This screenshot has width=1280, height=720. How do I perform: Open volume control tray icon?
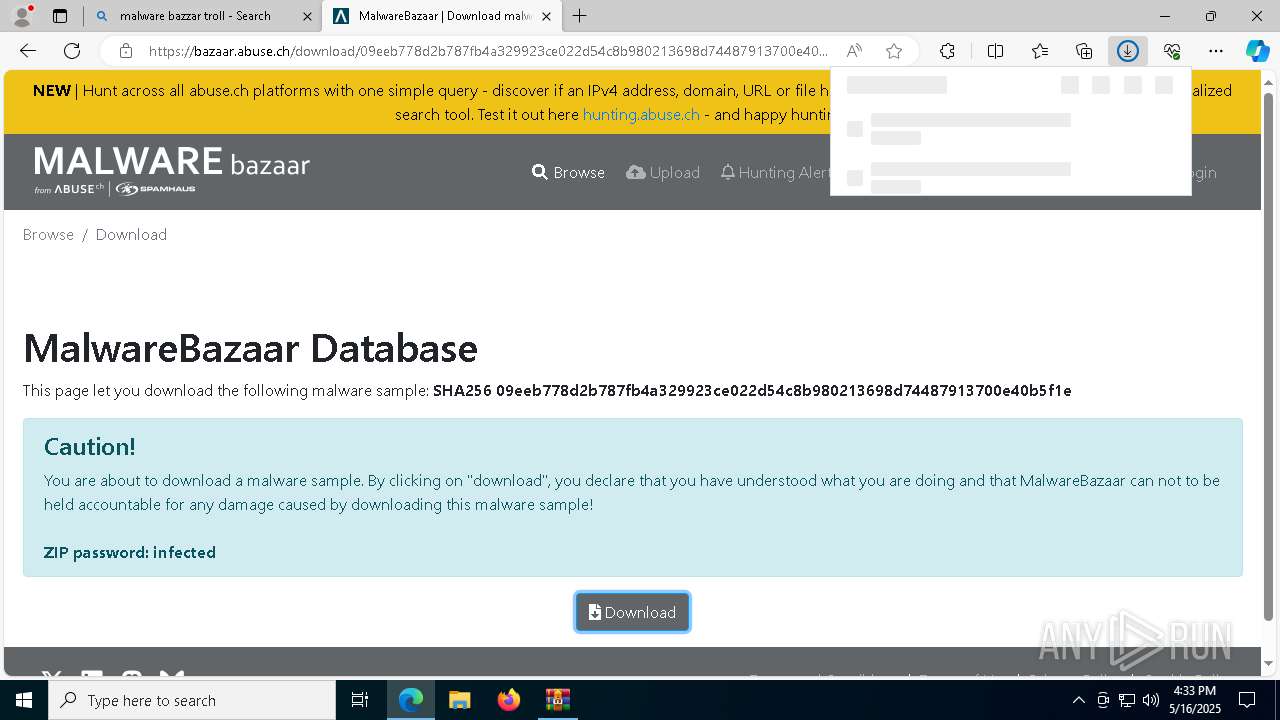pos(1151,700)
